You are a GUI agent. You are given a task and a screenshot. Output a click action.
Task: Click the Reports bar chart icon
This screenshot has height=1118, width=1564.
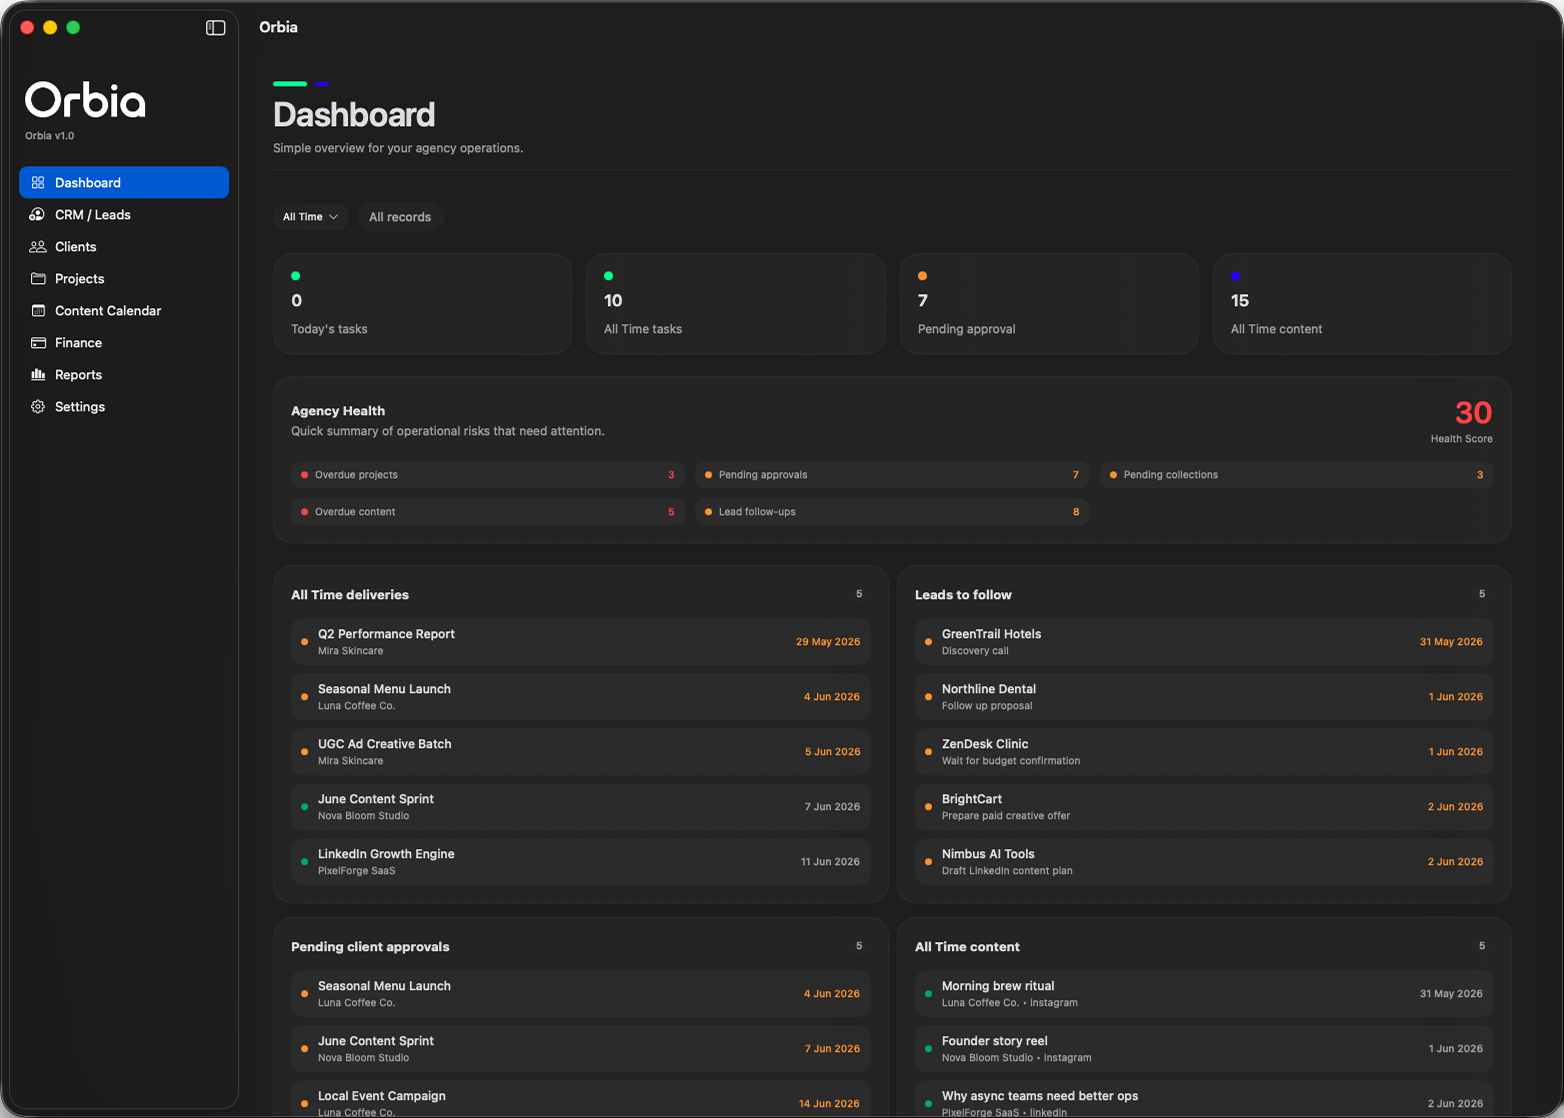click(x=38, y=374)
